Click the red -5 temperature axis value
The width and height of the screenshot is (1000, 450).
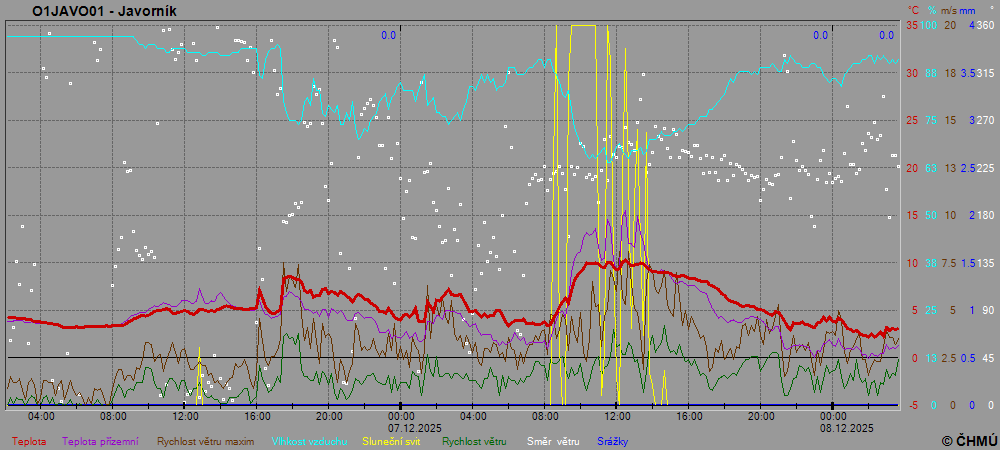[912, 405]
